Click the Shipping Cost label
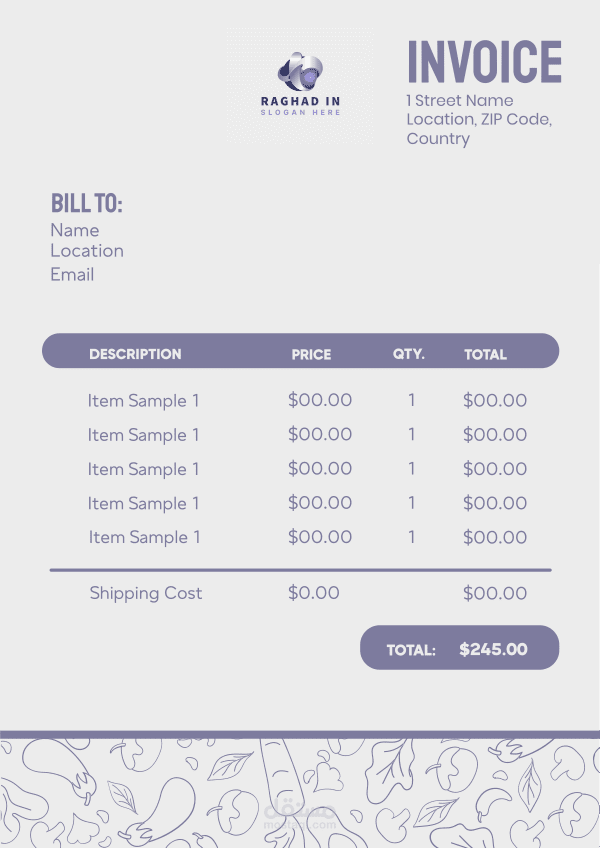This screenshot has height=848, width=600. click(x=146, y=593)
